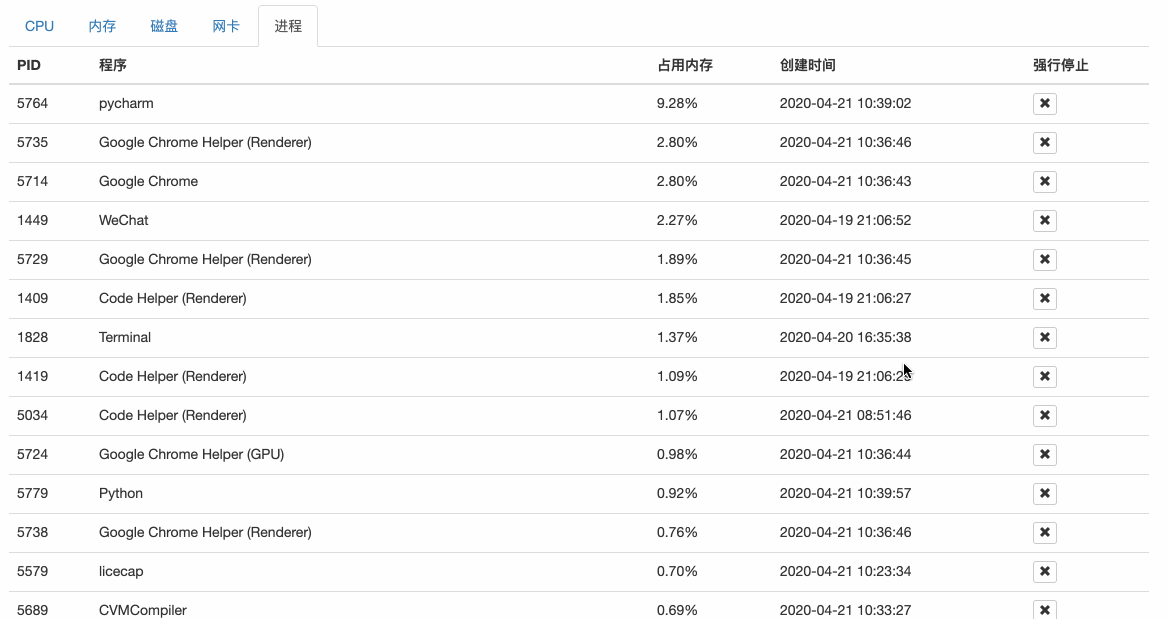
Task: Select the CVMCompiler process name
Action: 143,610
